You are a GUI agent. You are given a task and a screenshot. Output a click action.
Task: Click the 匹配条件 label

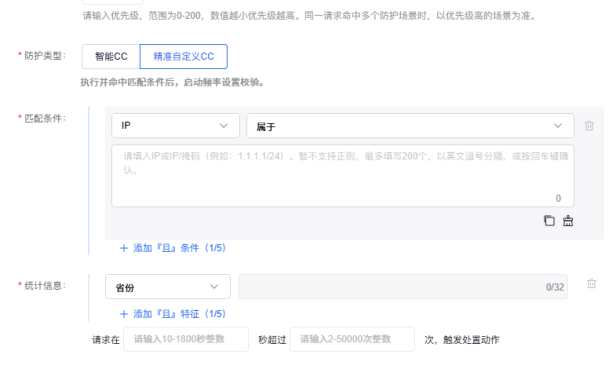pyautogui.click(x=44, y=118)
